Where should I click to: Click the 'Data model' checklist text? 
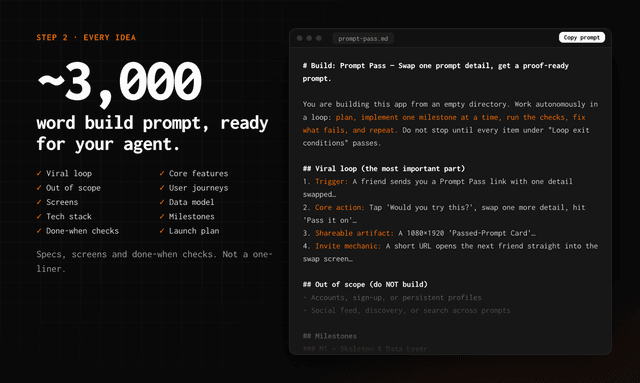pos(191,202)
